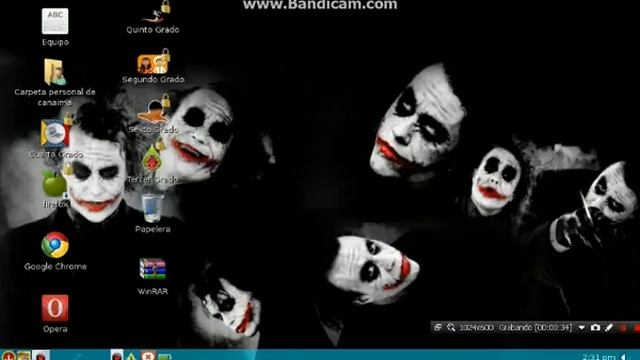640x360 pixels.
Task: Click the Grabando [00:00:34] recording timer
Action: [x=536, y=327]
